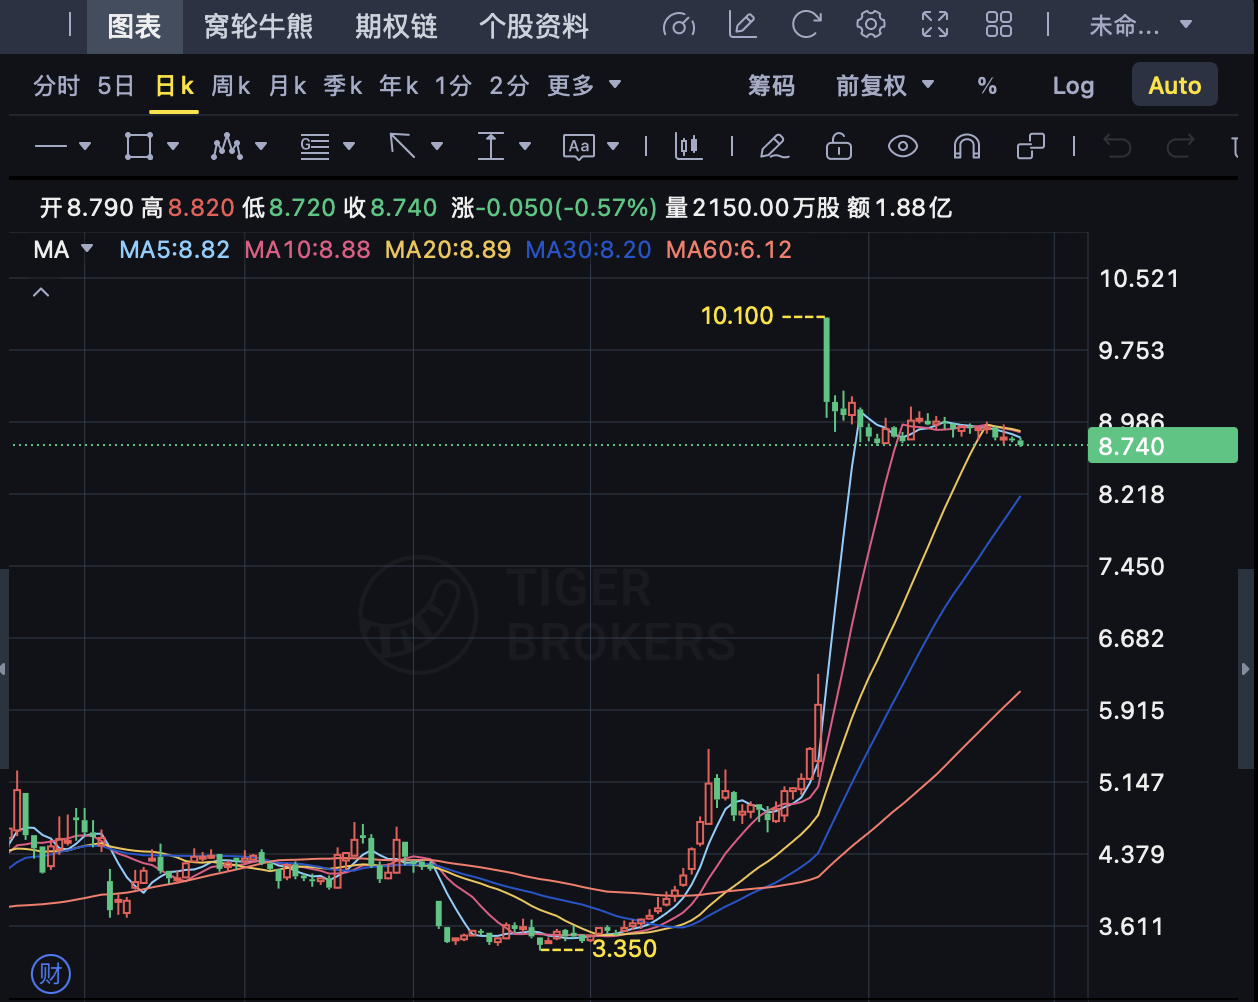Viewport: 1258px width, 1002px height.
Task: Open the multi-chart grid layout icon
Action: pos(999,25)
